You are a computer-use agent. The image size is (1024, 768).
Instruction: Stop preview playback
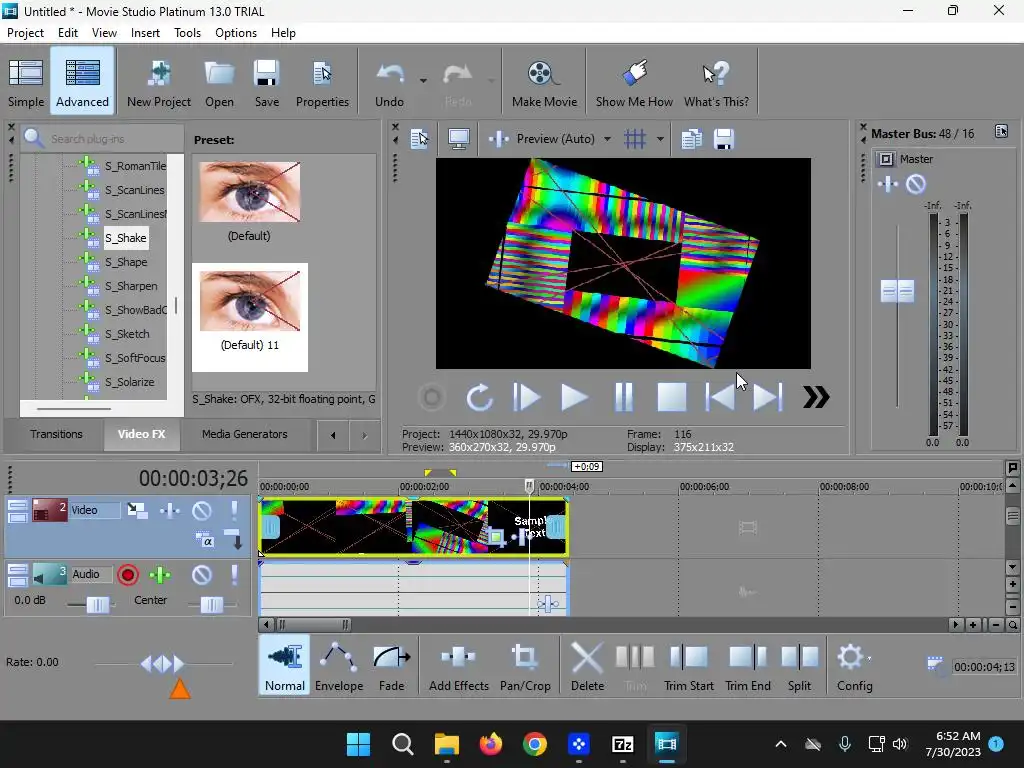[x=671, y=397]
